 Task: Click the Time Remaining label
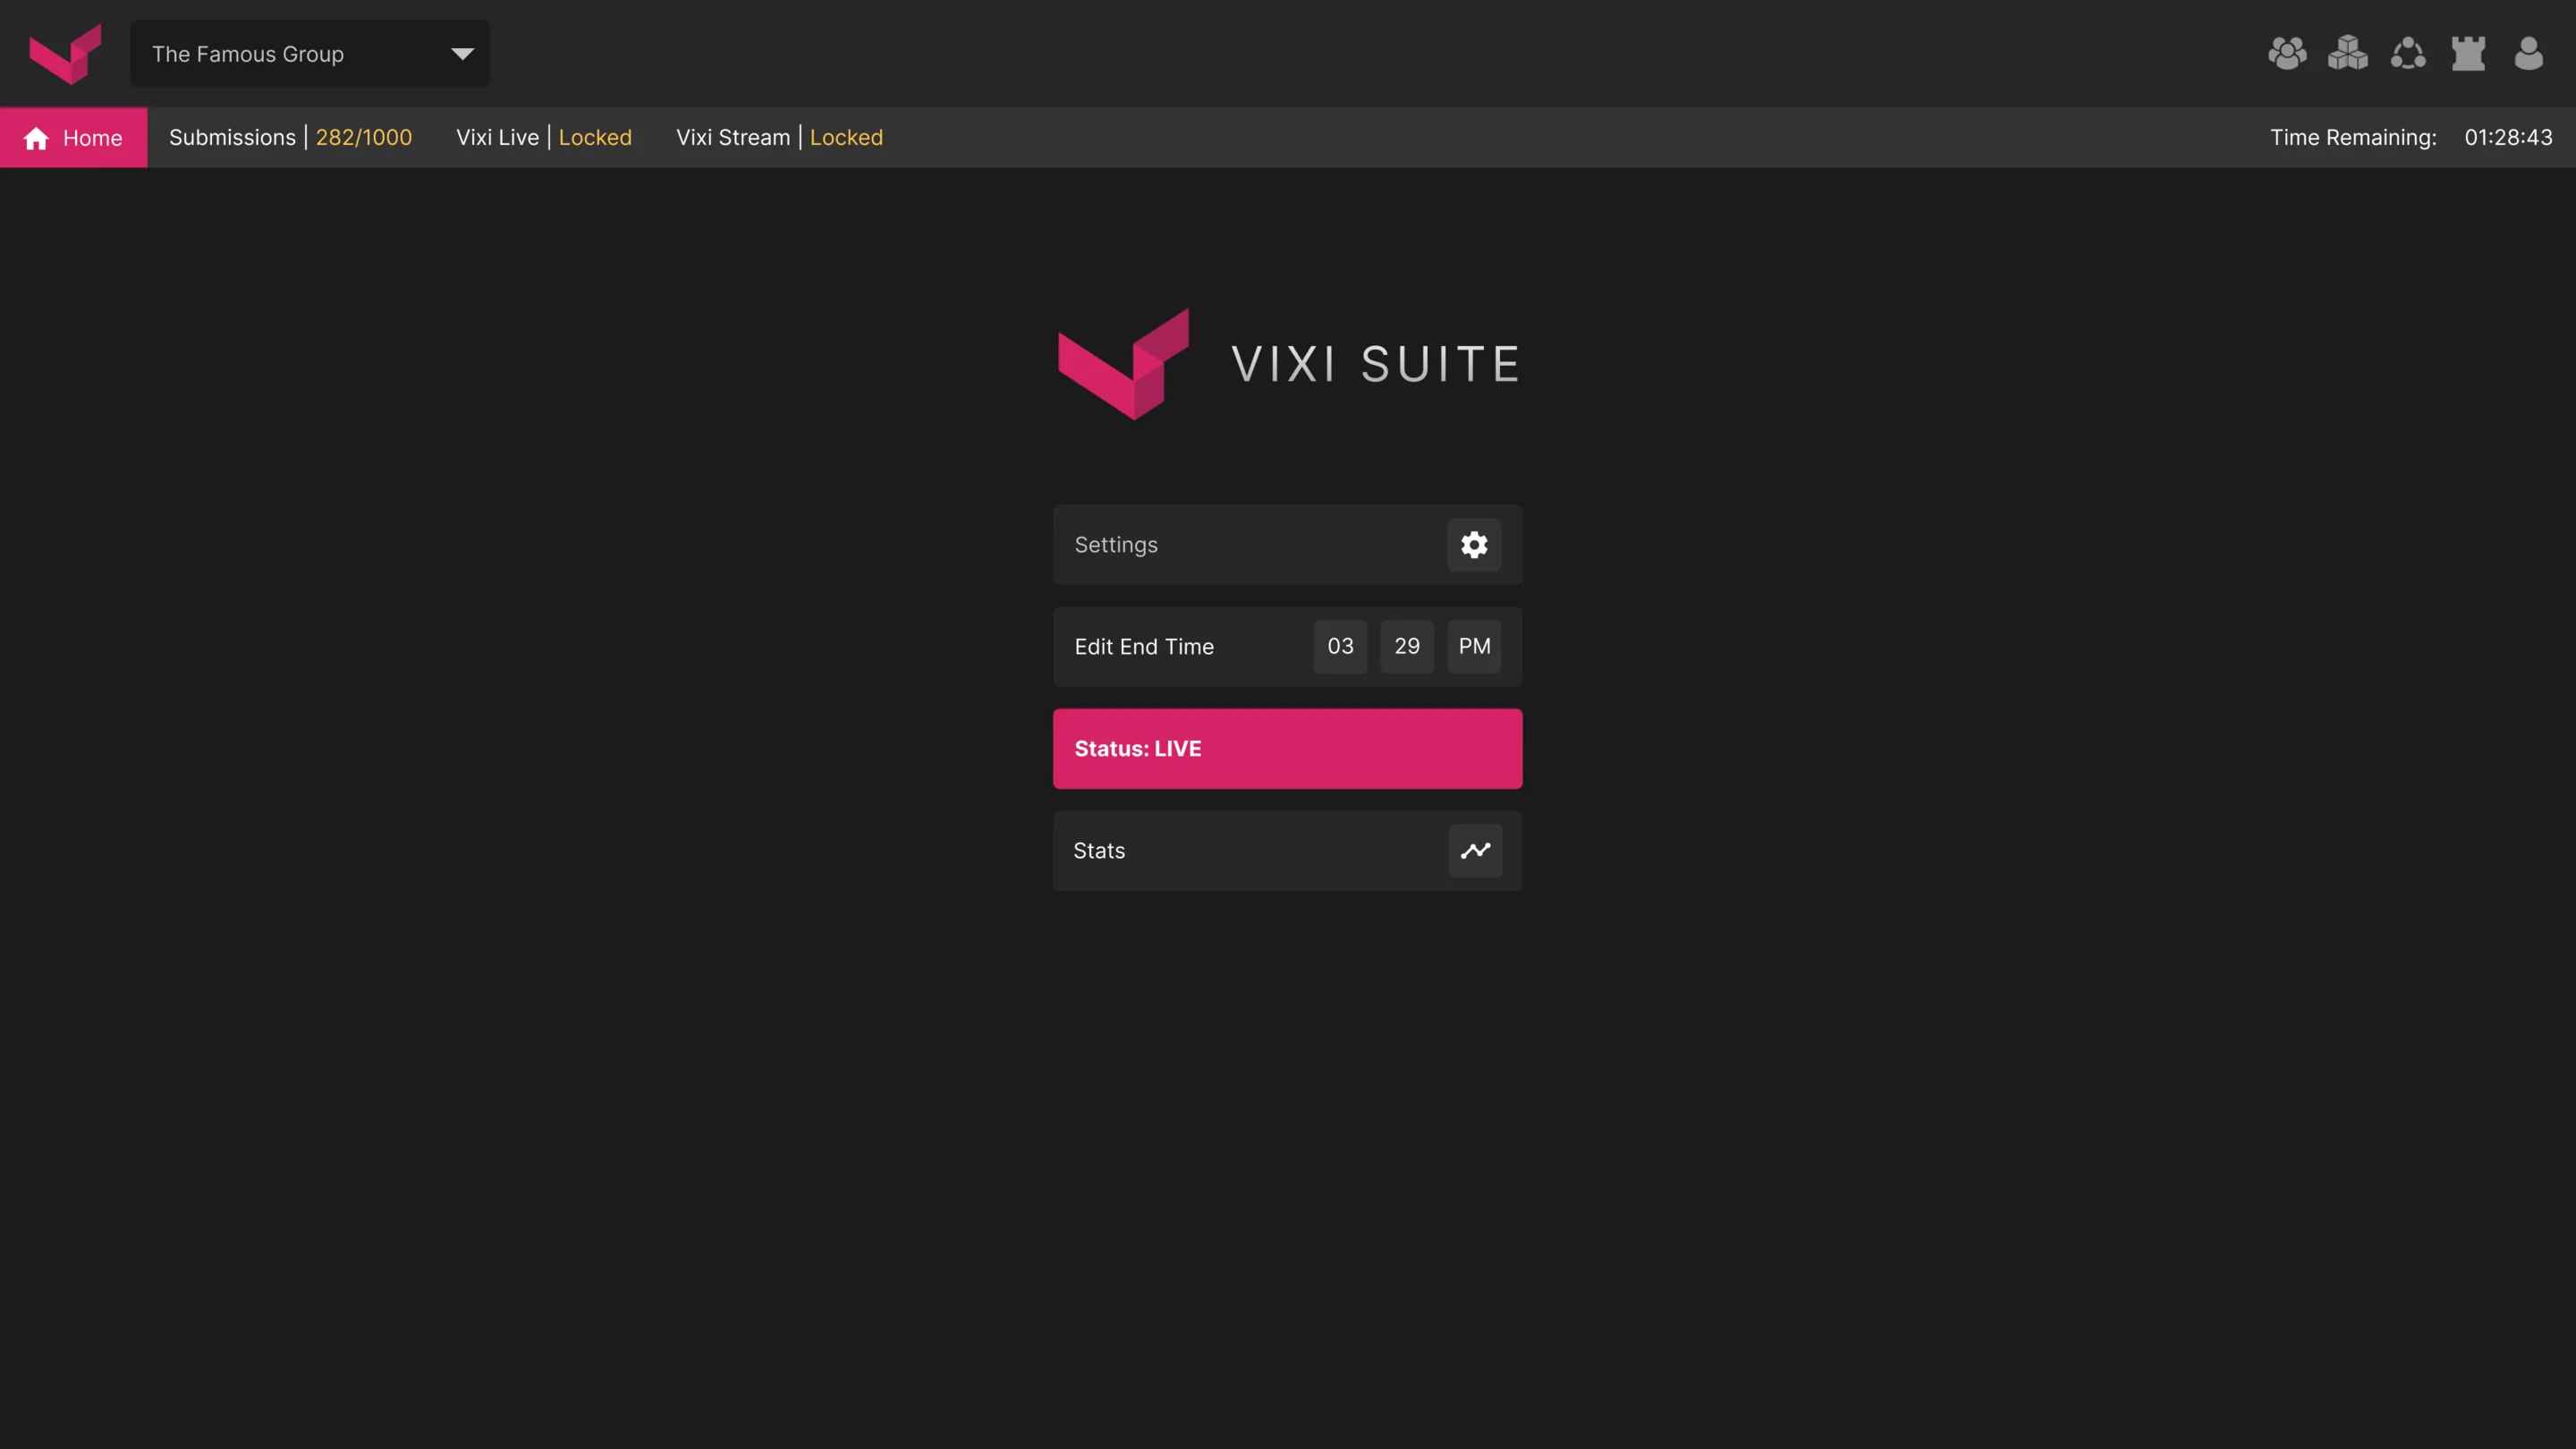tap(2353, 138)
